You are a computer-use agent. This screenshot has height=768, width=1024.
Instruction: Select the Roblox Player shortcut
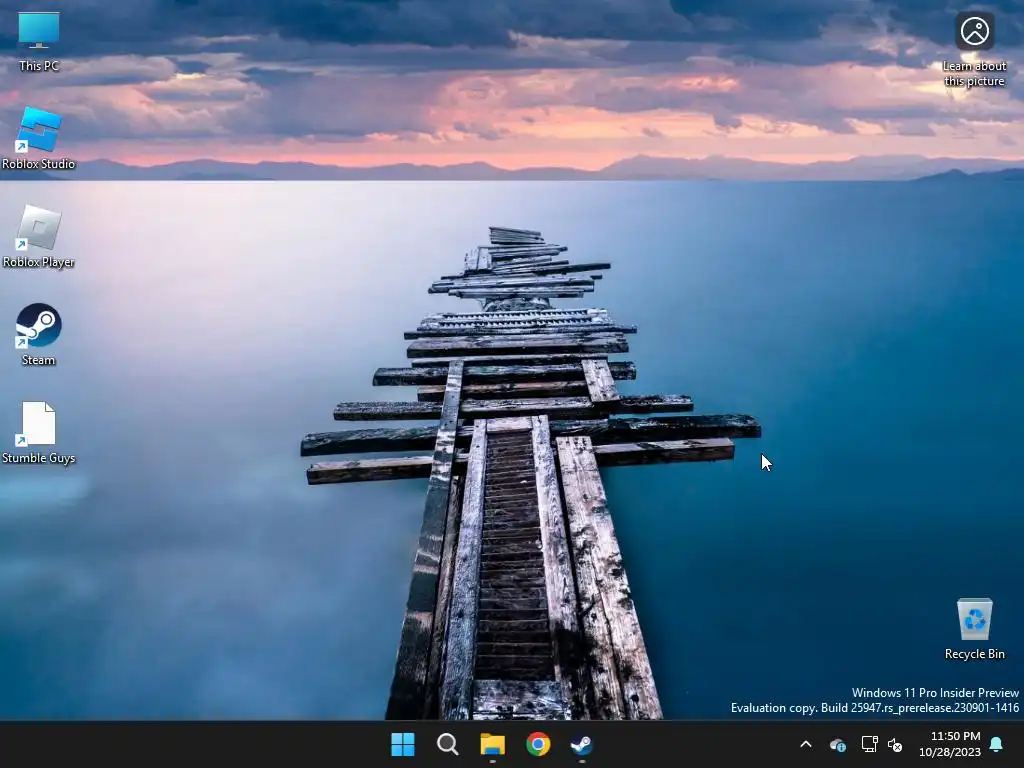39,237
